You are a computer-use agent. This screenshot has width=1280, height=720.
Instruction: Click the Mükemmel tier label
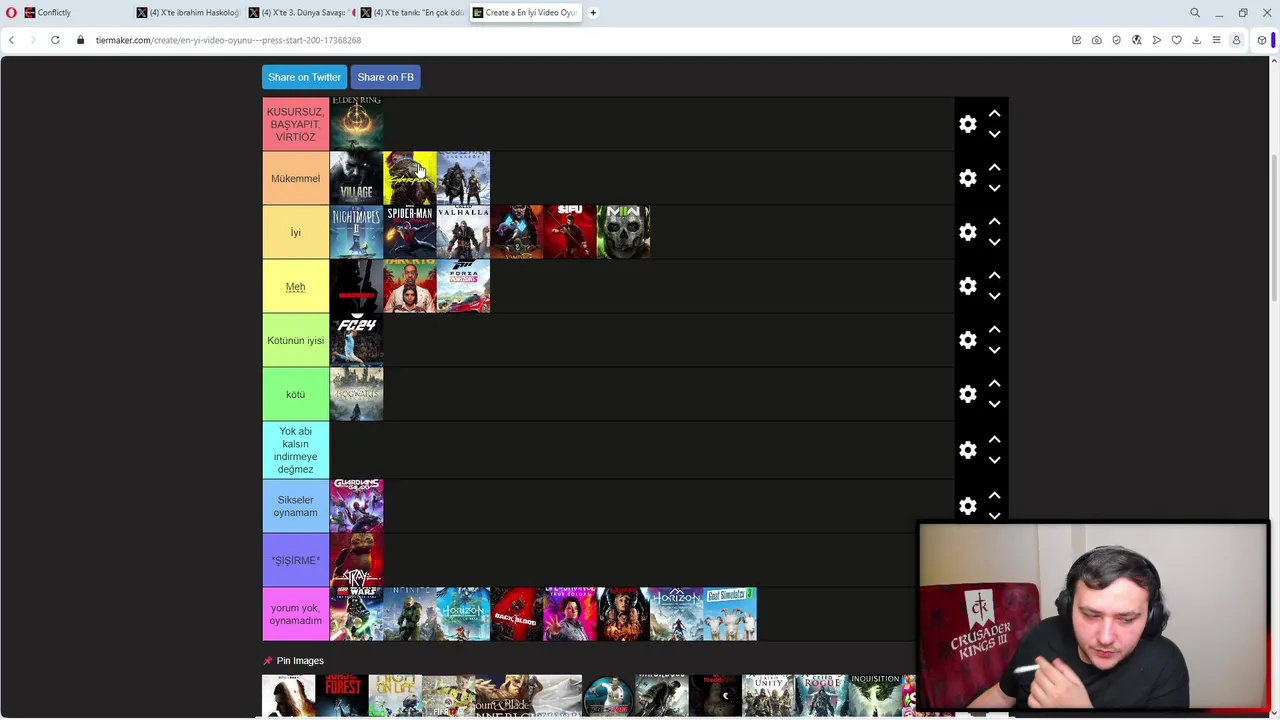[x=296, y=178]
